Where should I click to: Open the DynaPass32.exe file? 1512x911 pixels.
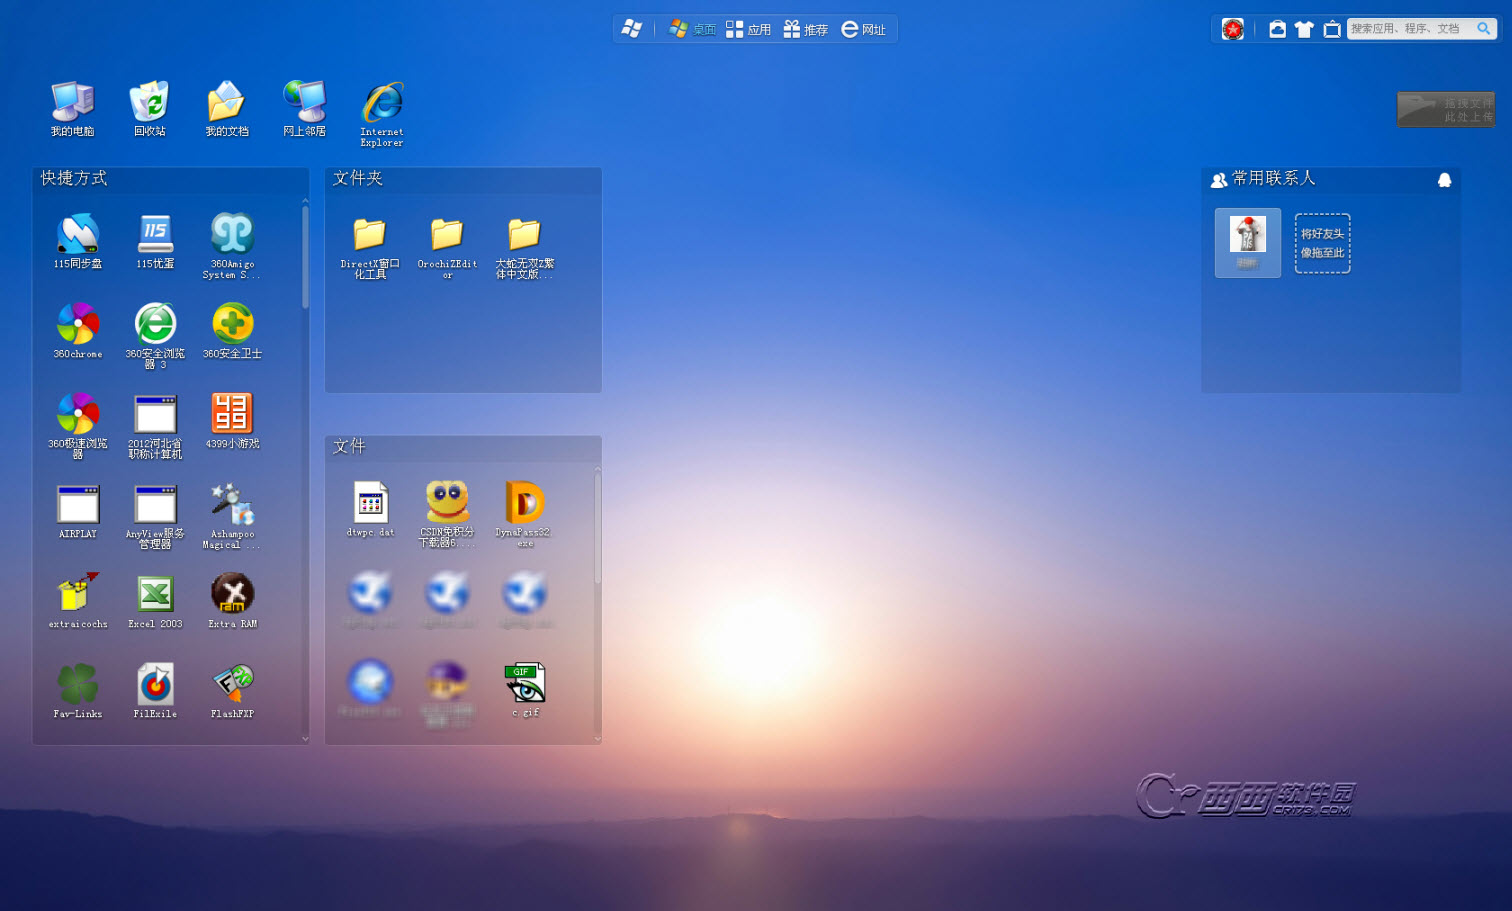point(524,503)
